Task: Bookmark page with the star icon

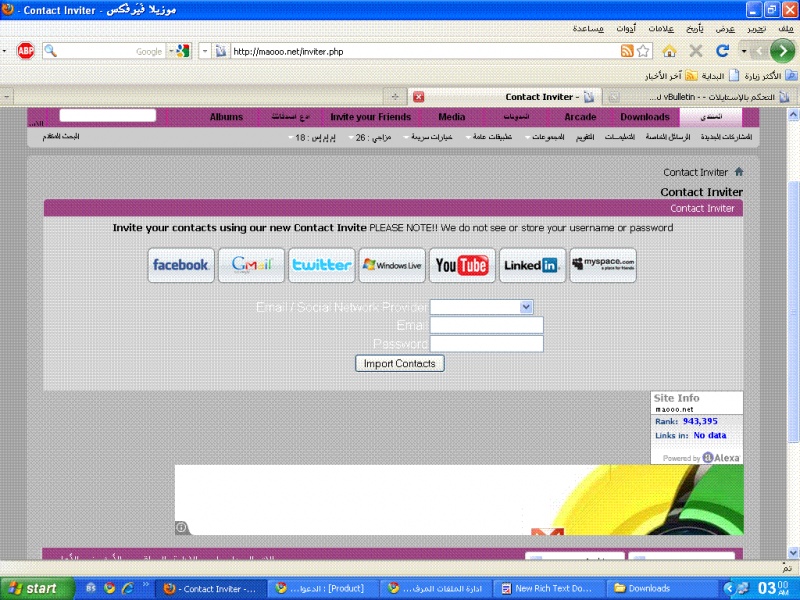Action: pyautogui.click(x=644, y=50)
